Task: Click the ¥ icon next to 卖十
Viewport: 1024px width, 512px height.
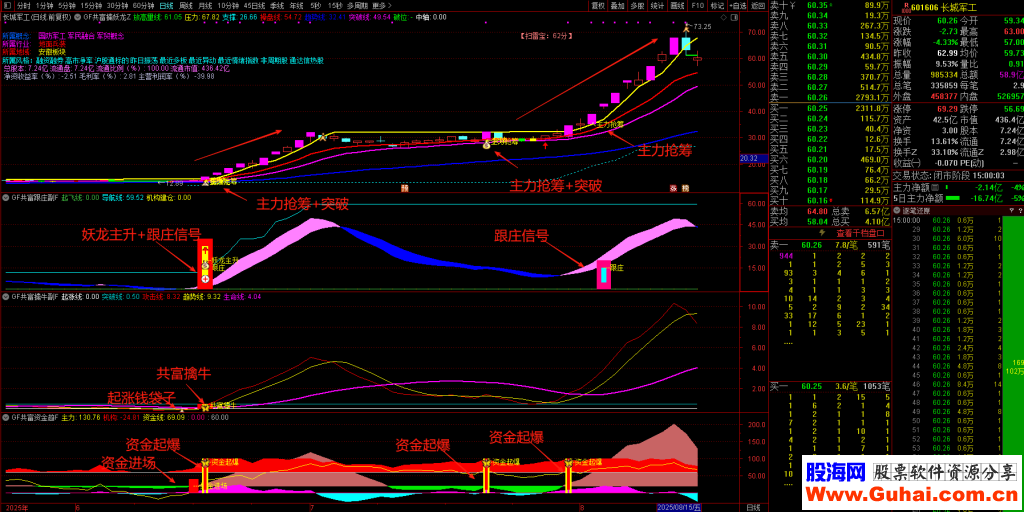Action: click(794, 5)
